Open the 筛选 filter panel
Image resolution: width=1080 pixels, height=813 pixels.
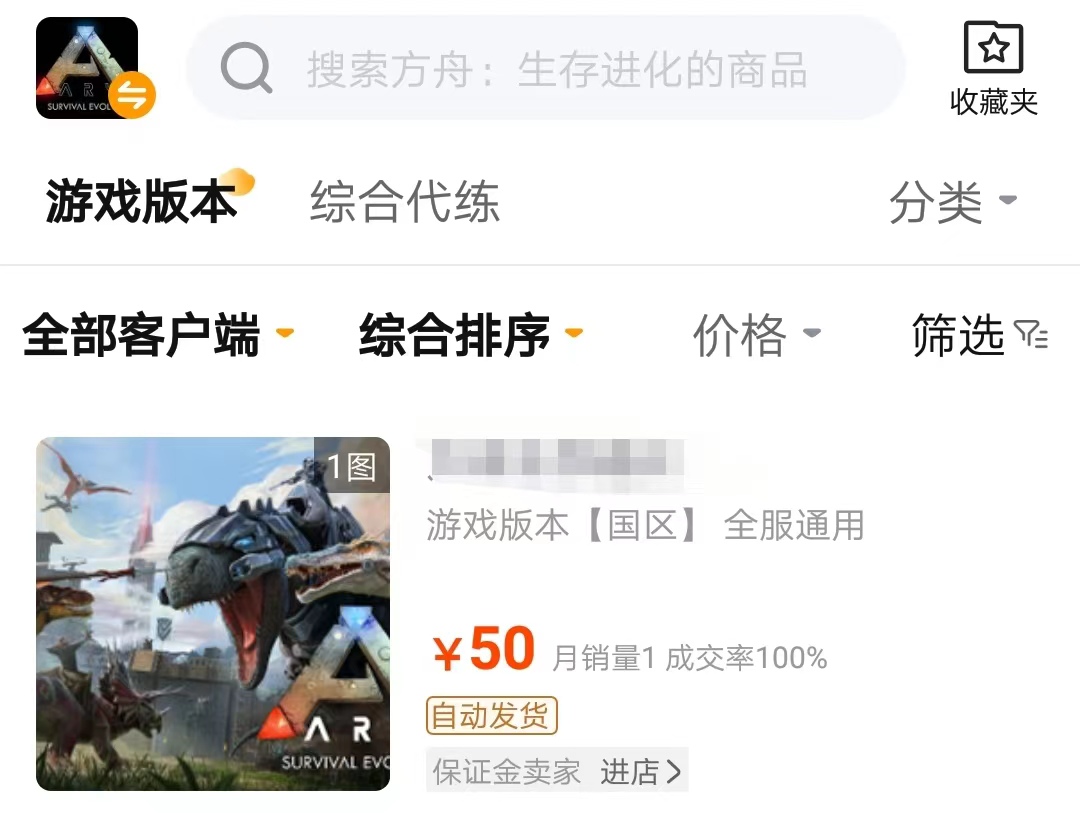pos(979,335)
